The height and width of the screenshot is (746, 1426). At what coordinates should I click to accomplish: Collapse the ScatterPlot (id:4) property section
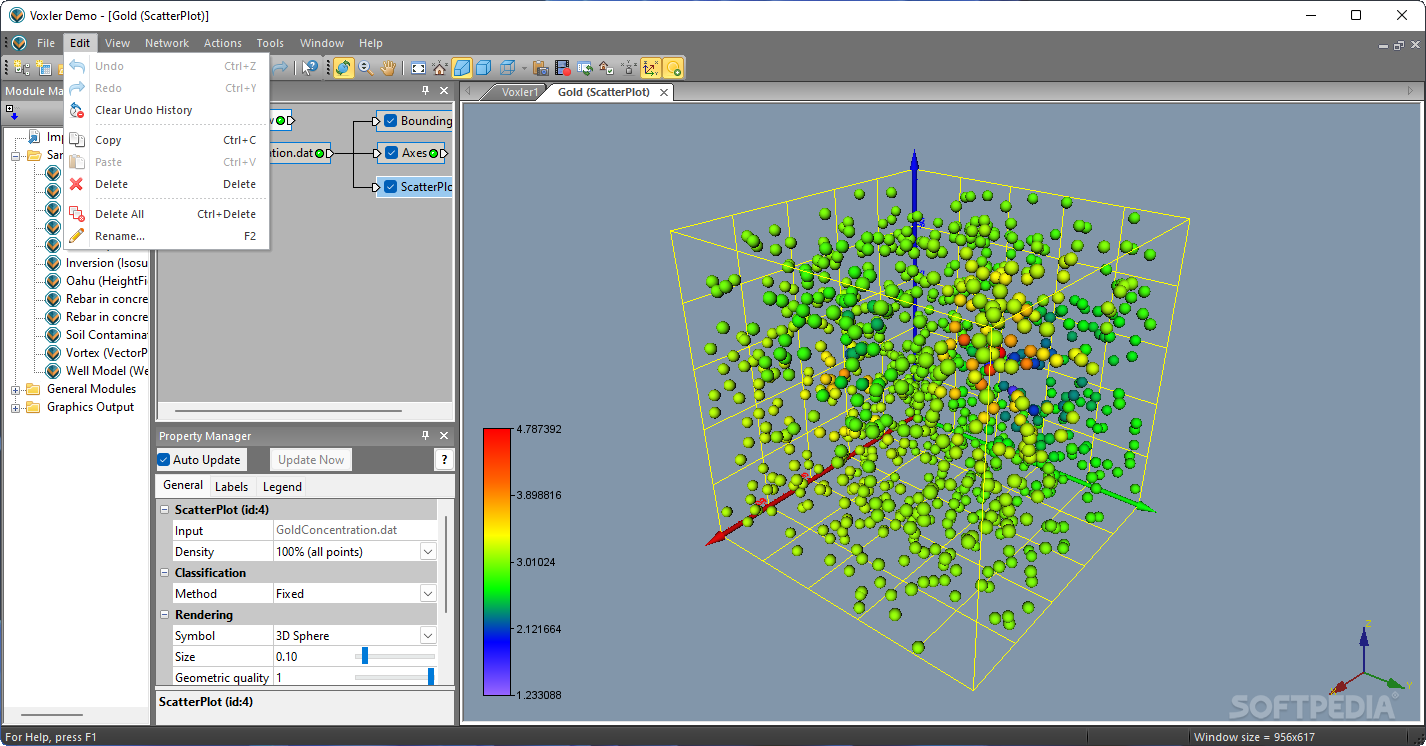[x=165, y=510]
